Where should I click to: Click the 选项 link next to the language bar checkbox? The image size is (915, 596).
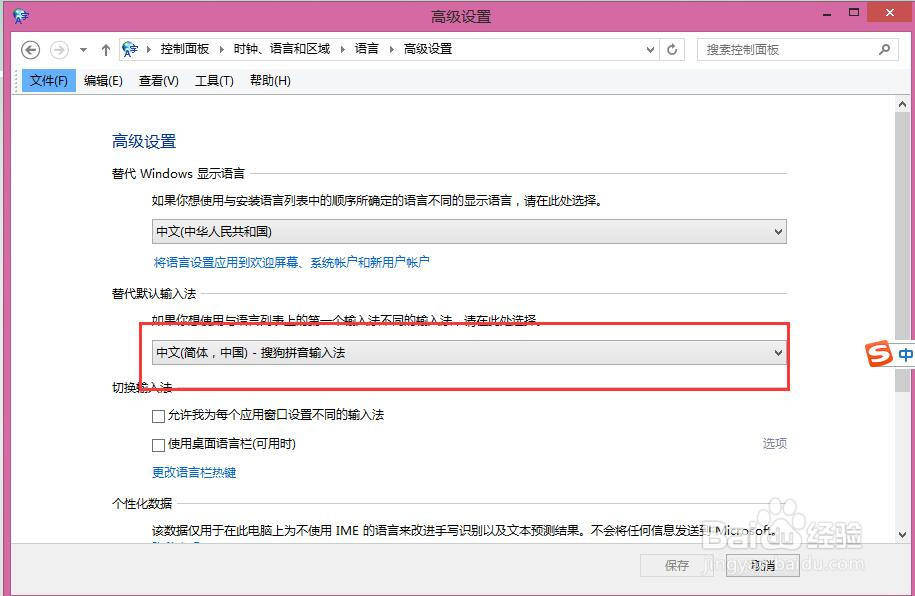pos(775,443)
